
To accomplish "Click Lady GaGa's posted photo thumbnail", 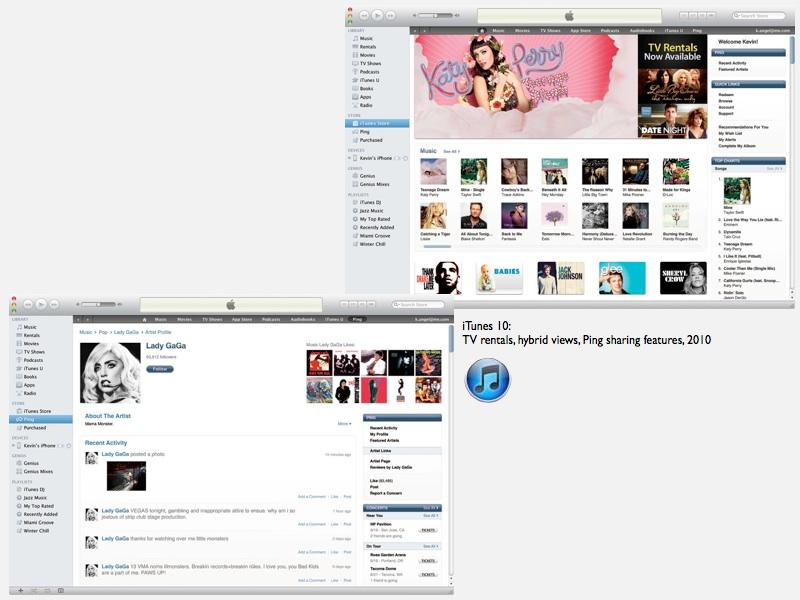I will [126, 476].
